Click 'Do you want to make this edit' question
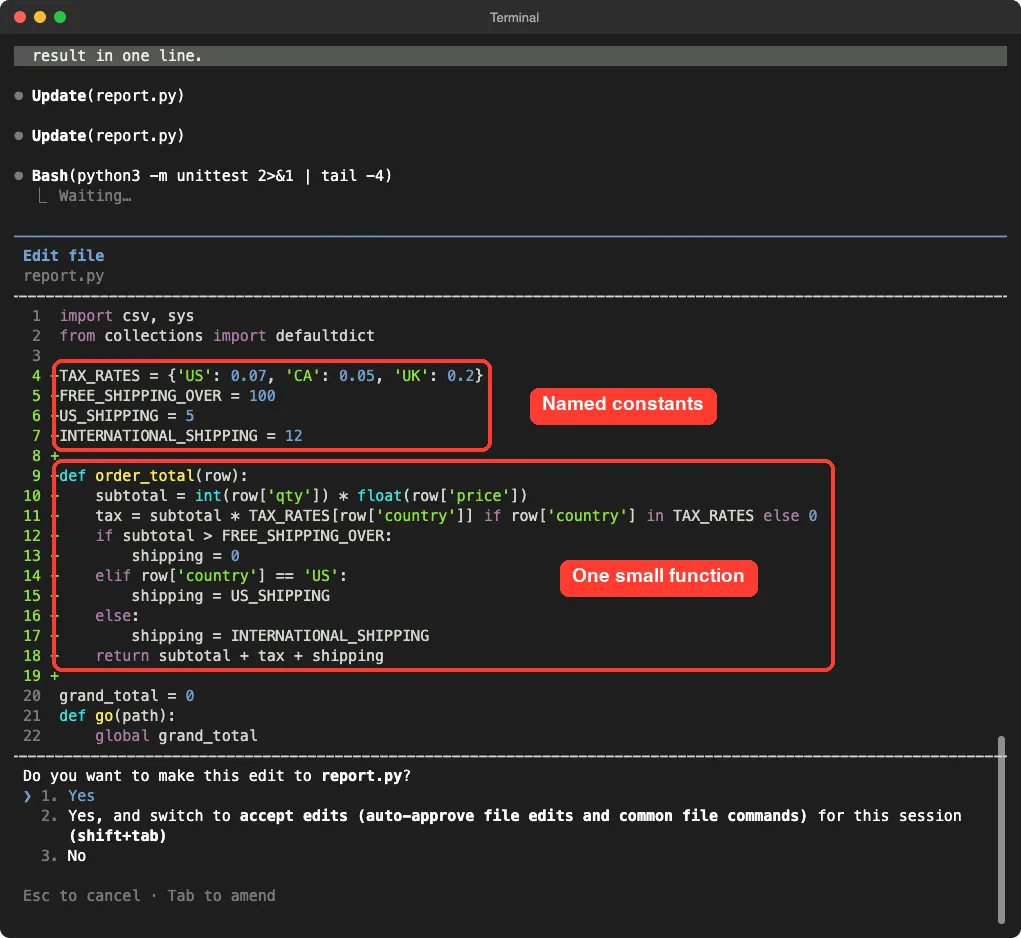This screenshot has height=938, width=1021. point(217,775)
